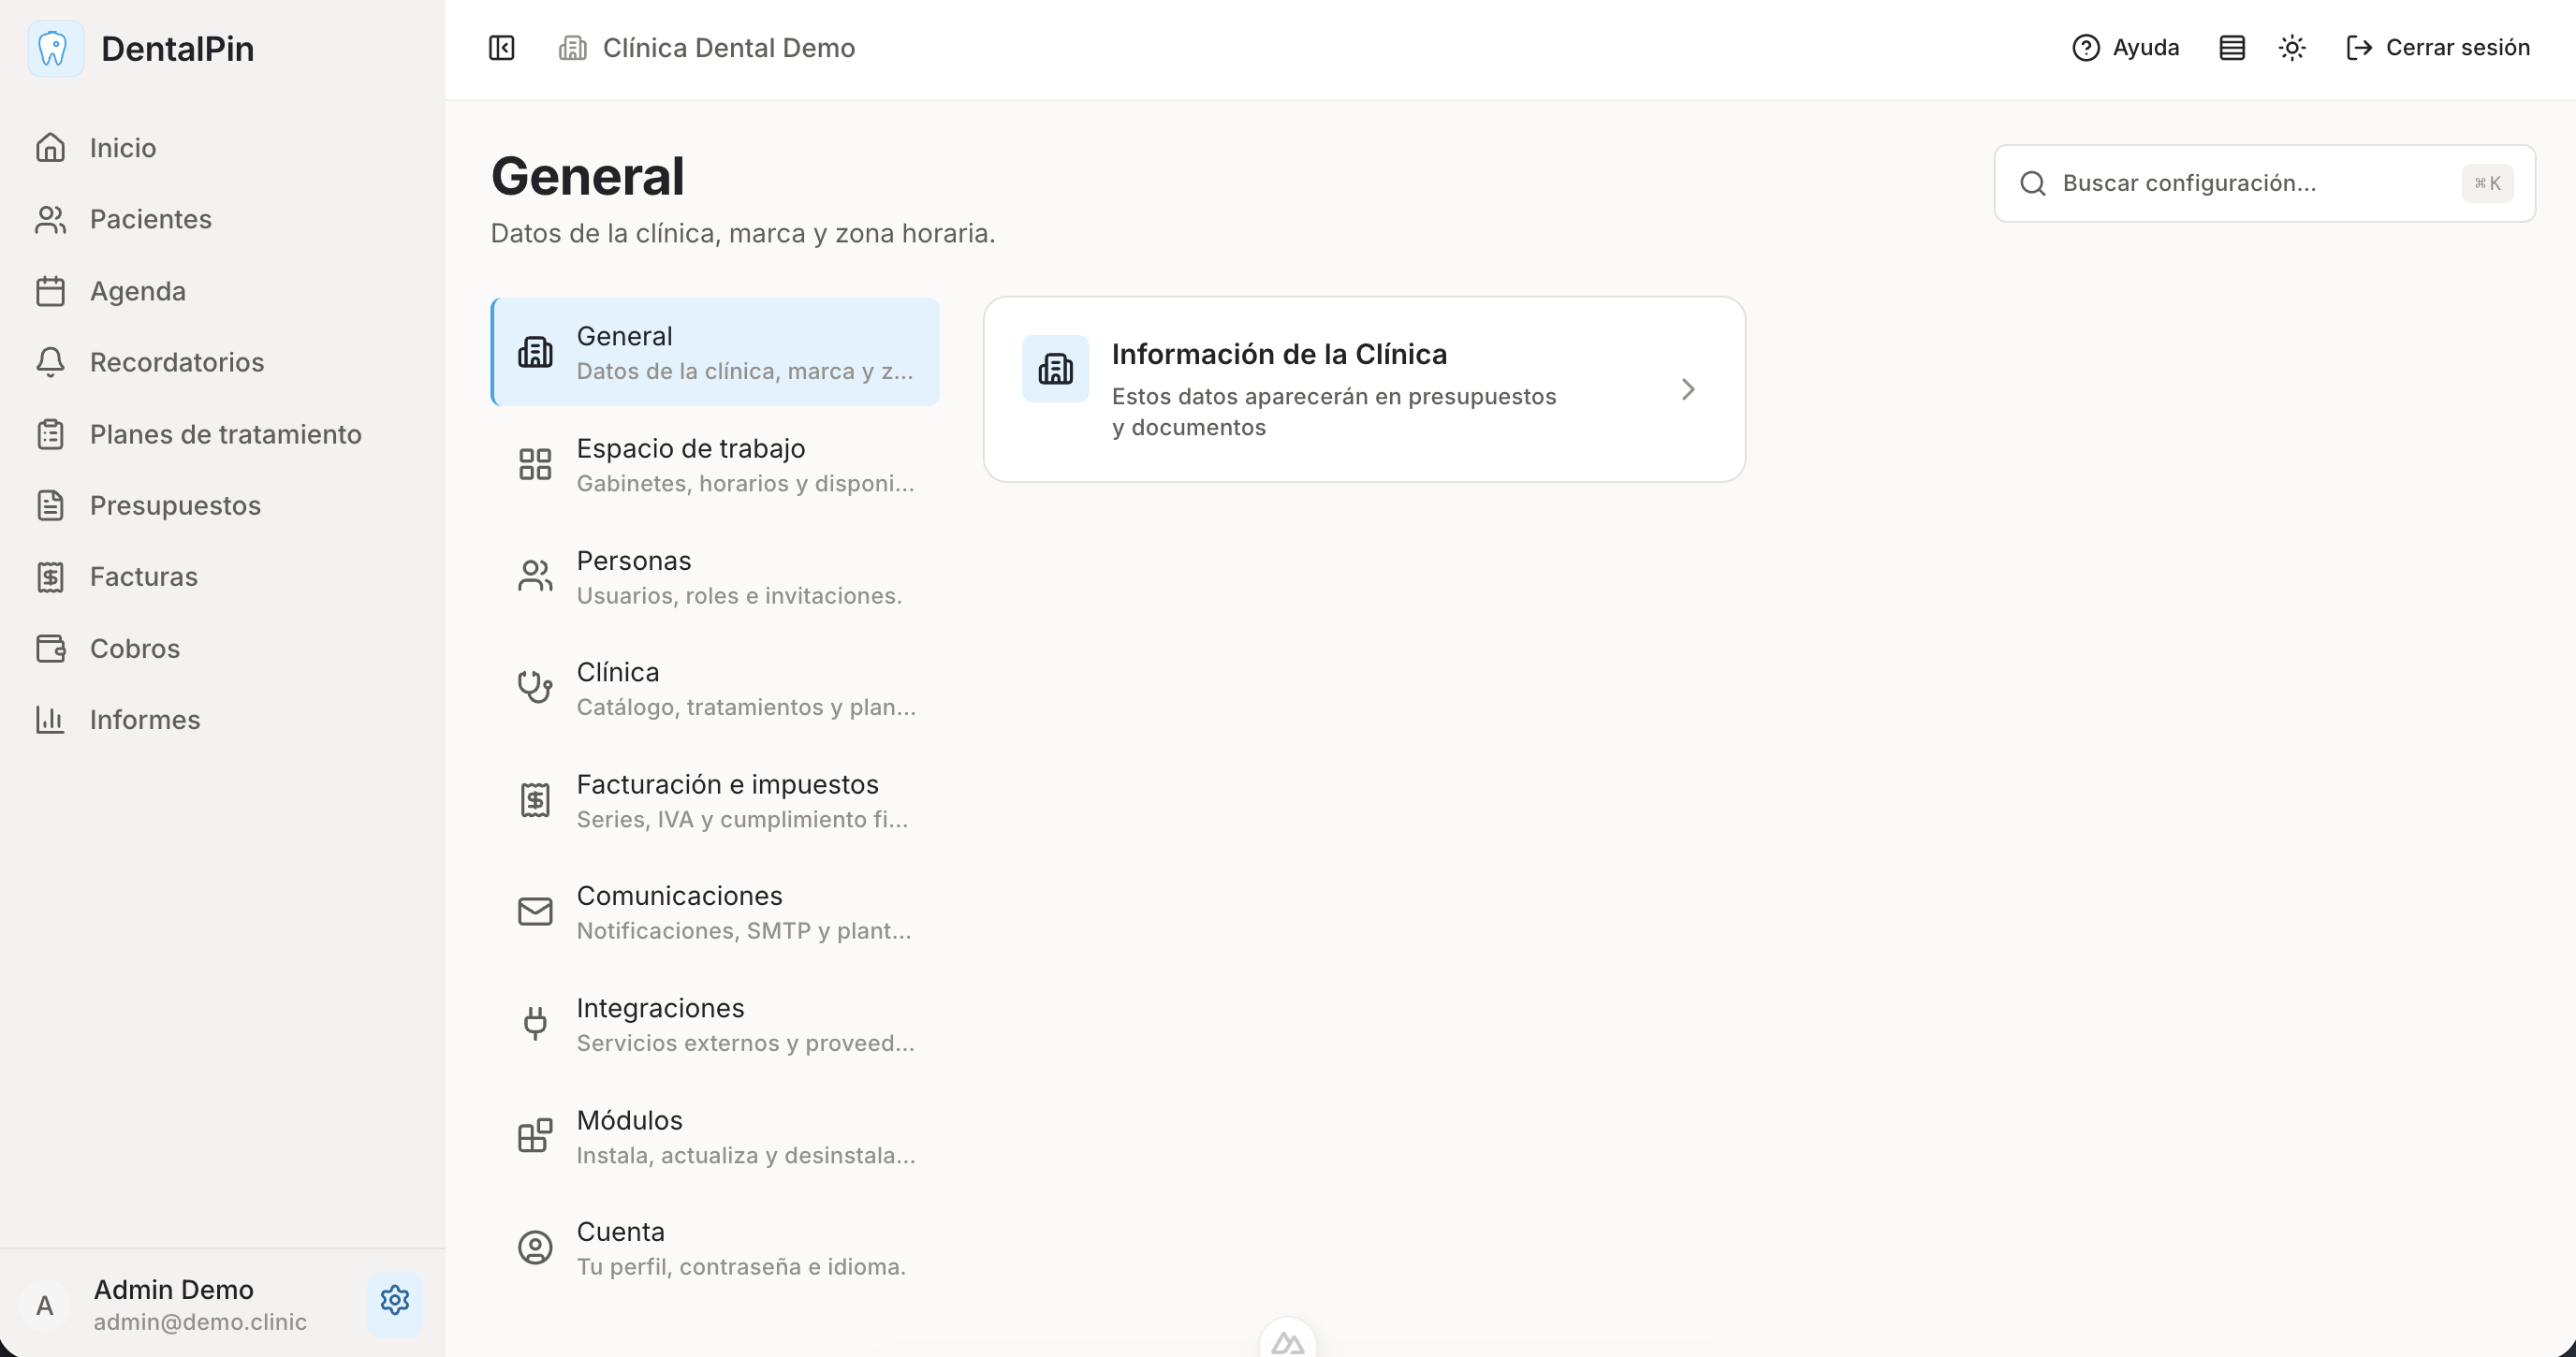Click the DentalPin brand name
Image resolution: width=2576 pixels, height=1357 pixels.
pos(177,48)
